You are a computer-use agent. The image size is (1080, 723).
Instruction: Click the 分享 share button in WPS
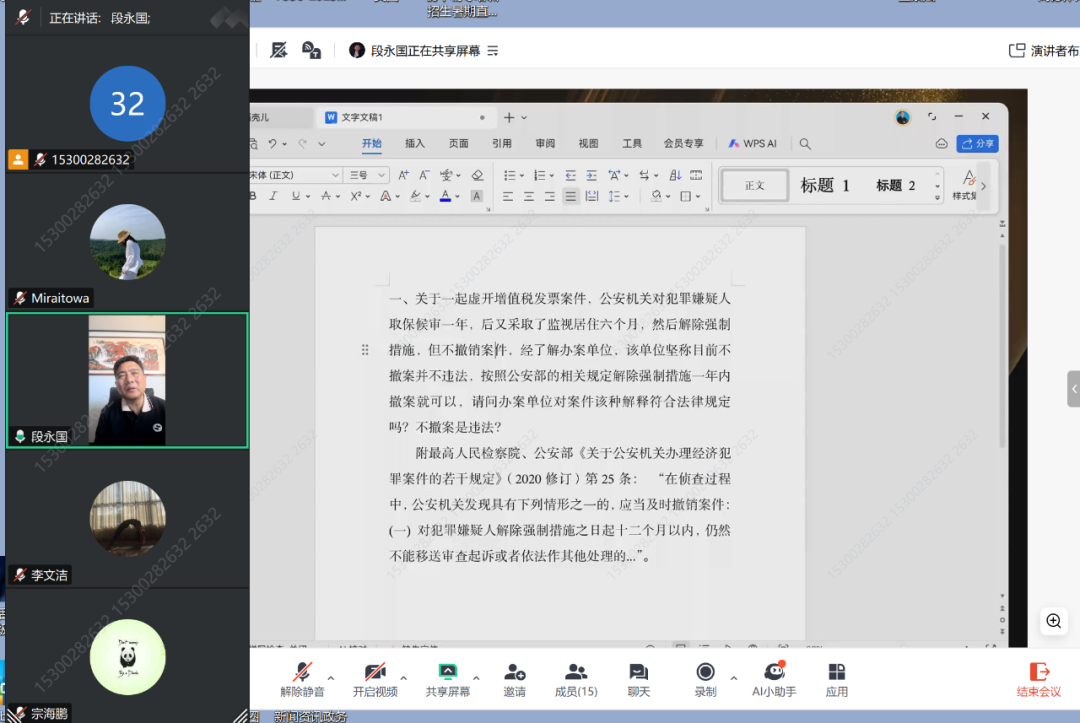[977, 143]
